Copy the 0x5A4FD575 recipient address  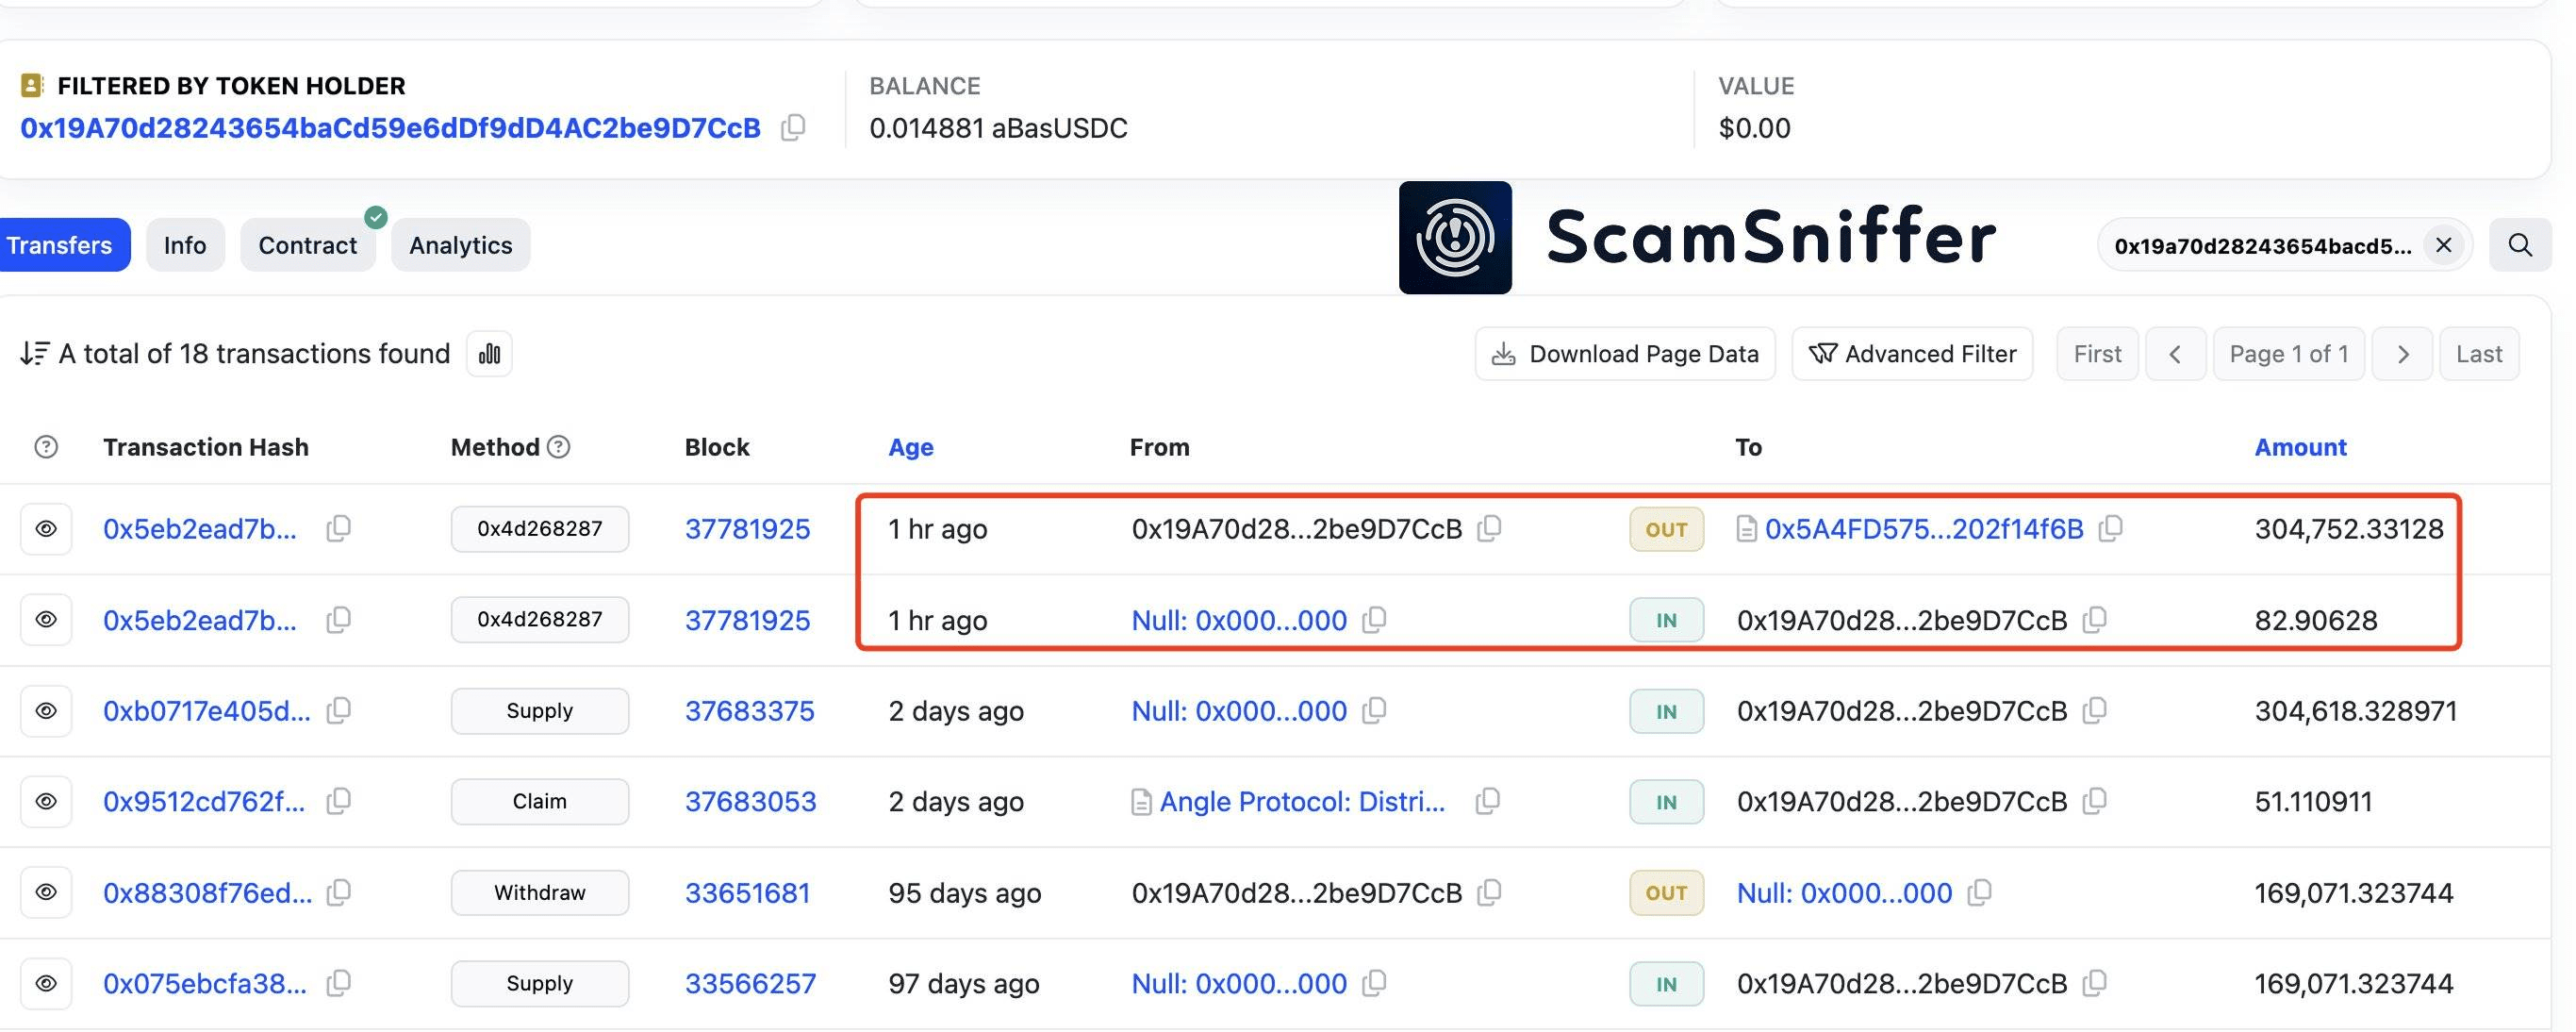pos(2110,528)
